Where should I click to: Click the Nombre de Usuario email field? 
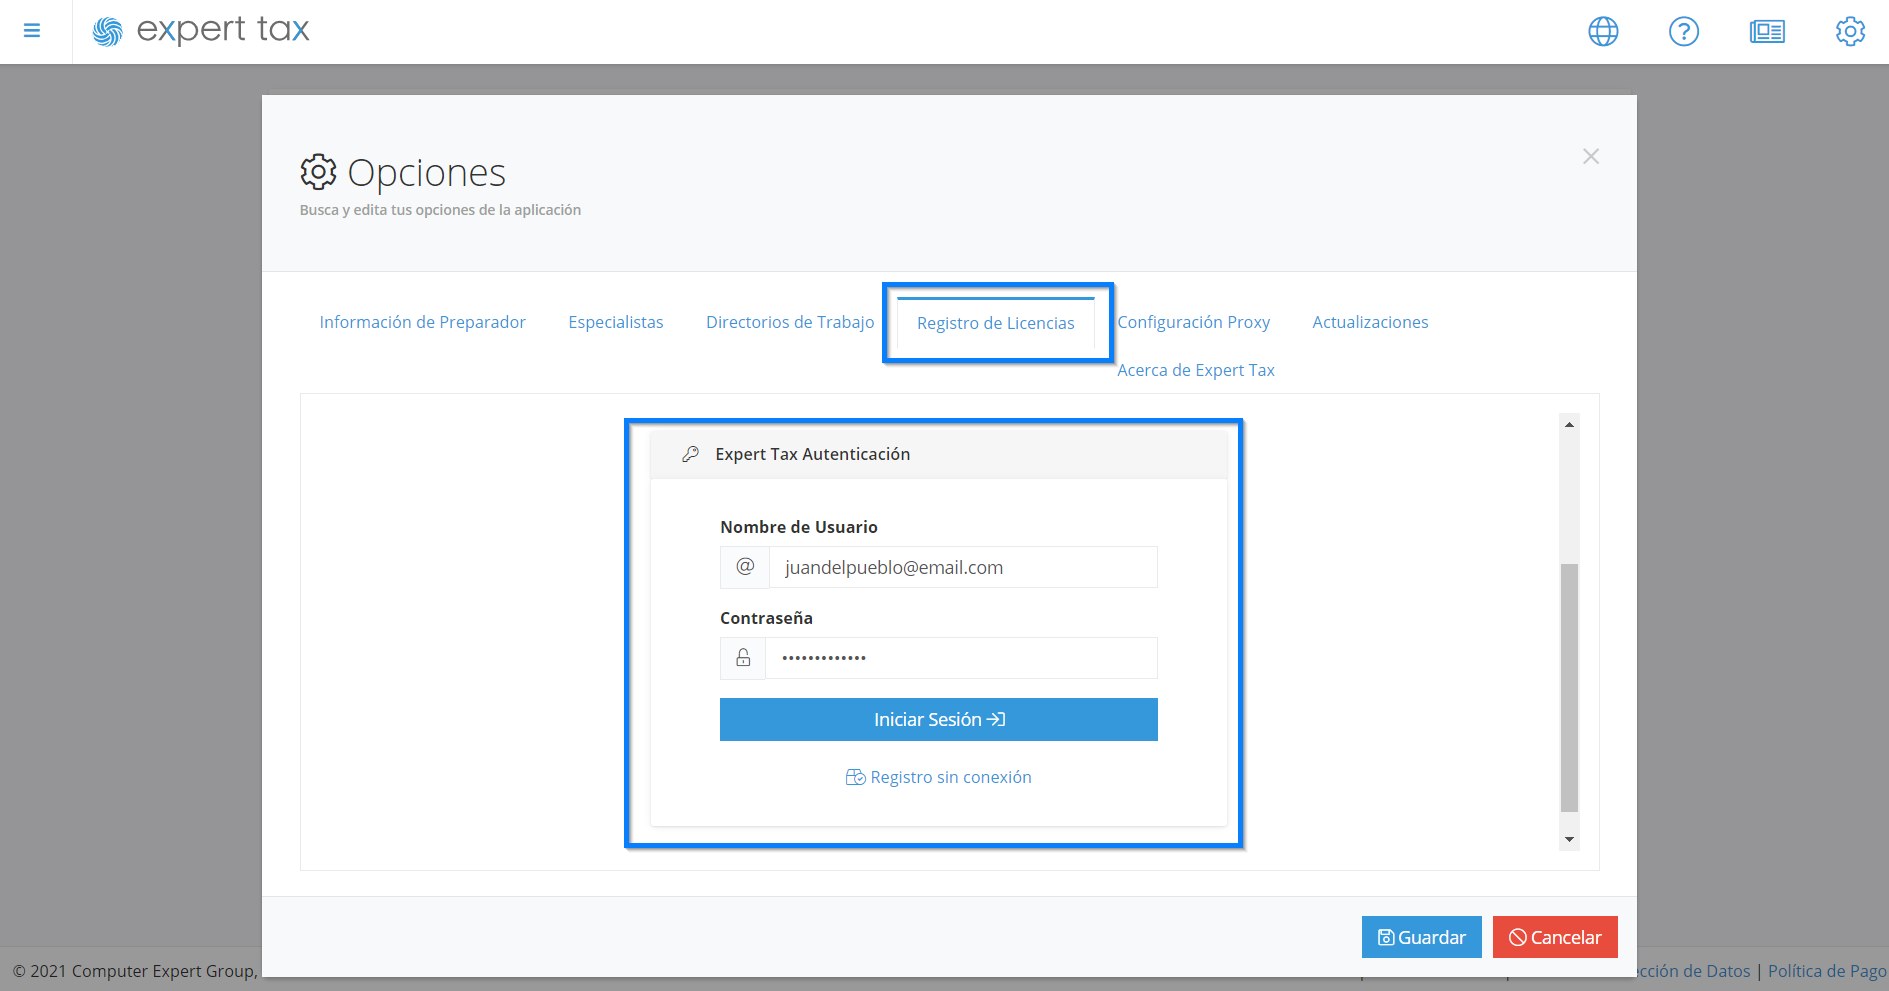point(963,567)
